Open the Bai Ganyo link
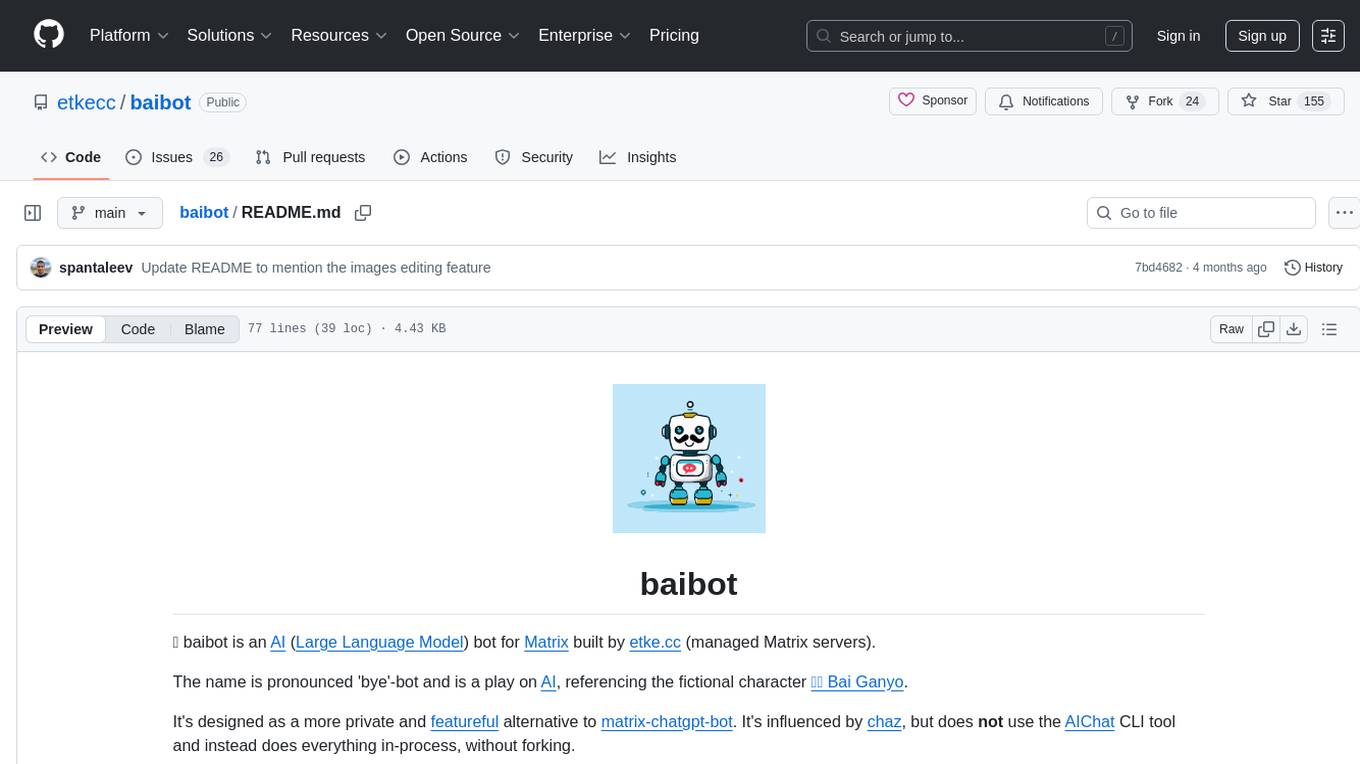 click(x=857, y=682)
